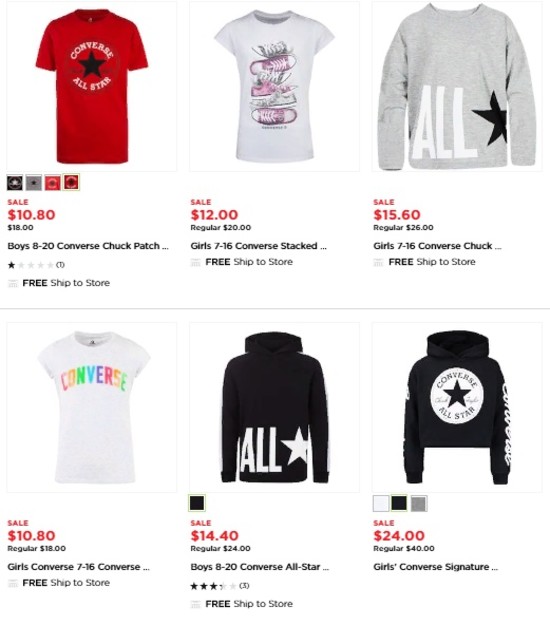
Task: Pick gray swatch for Girls' Converse Signature hoodie
Action: point(419,503)
